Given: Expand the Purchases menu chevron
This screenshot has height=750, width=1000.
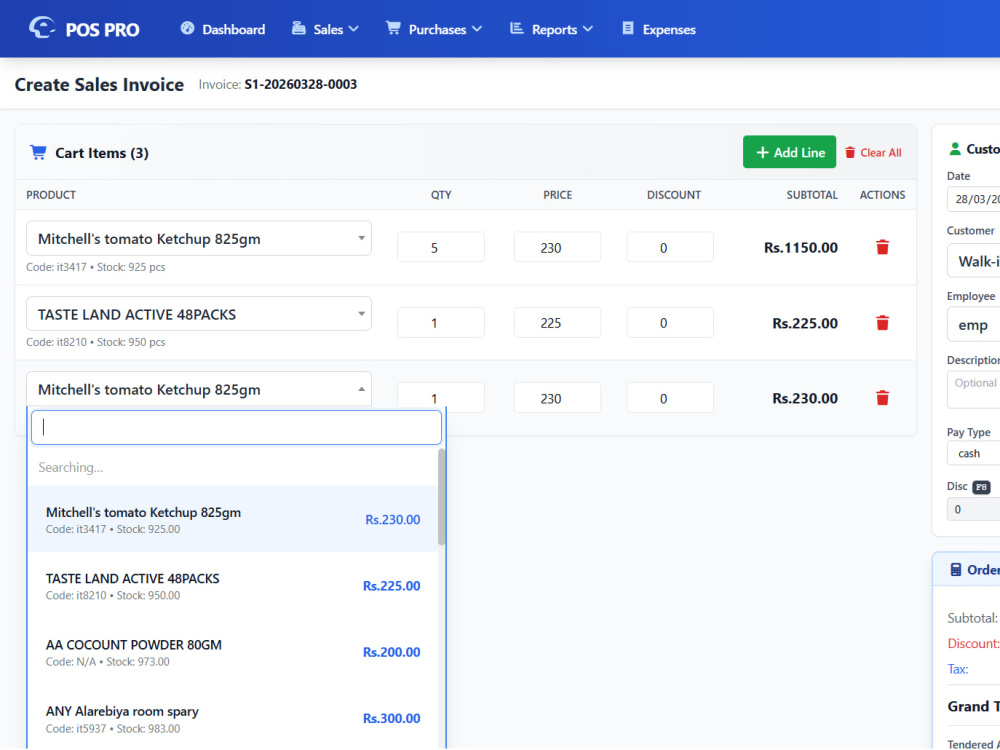Looking at the screenshot, I should (477, 29).
